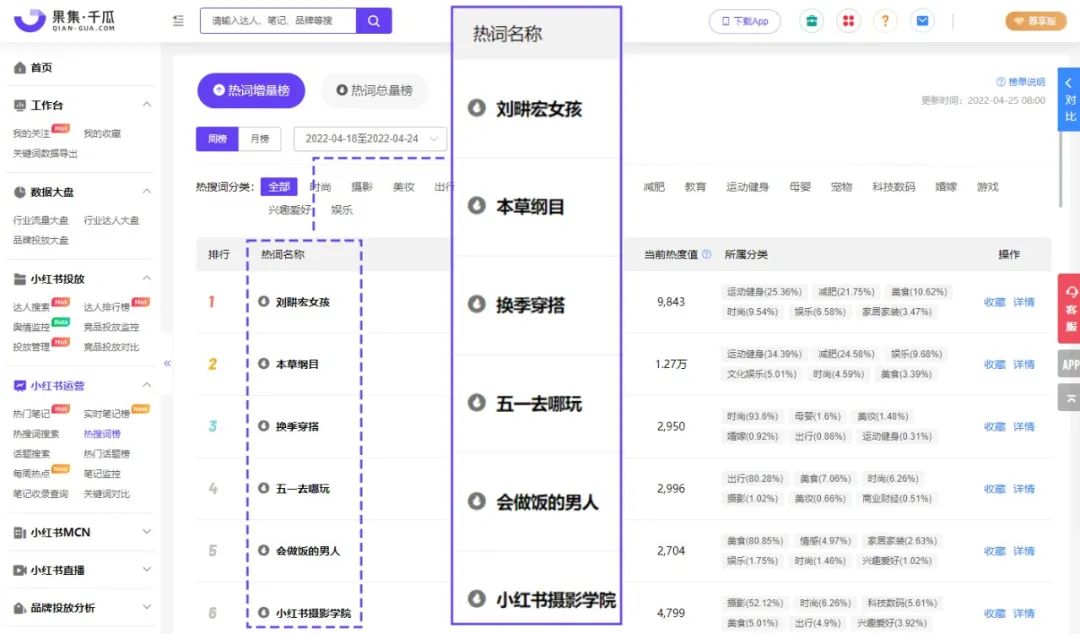Collapse the 小红书投放 section chevron
Viewport: 1080px width, 634px height.
147,278
